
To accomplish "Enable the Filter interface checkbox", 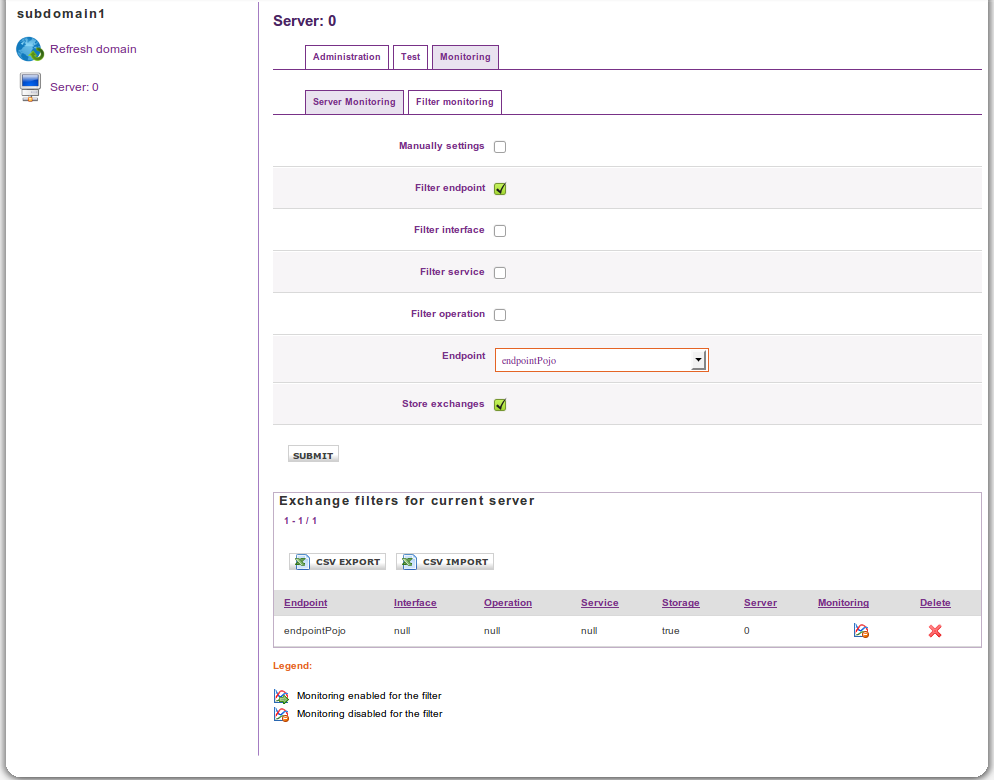I will click(500, 231).
